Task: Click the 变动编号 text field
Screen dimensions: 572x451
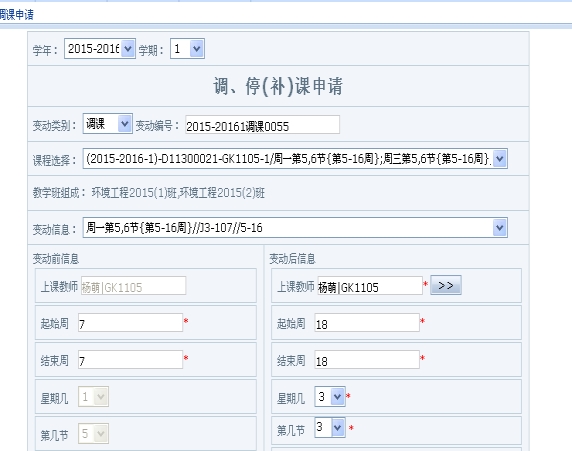Action: 262,125
